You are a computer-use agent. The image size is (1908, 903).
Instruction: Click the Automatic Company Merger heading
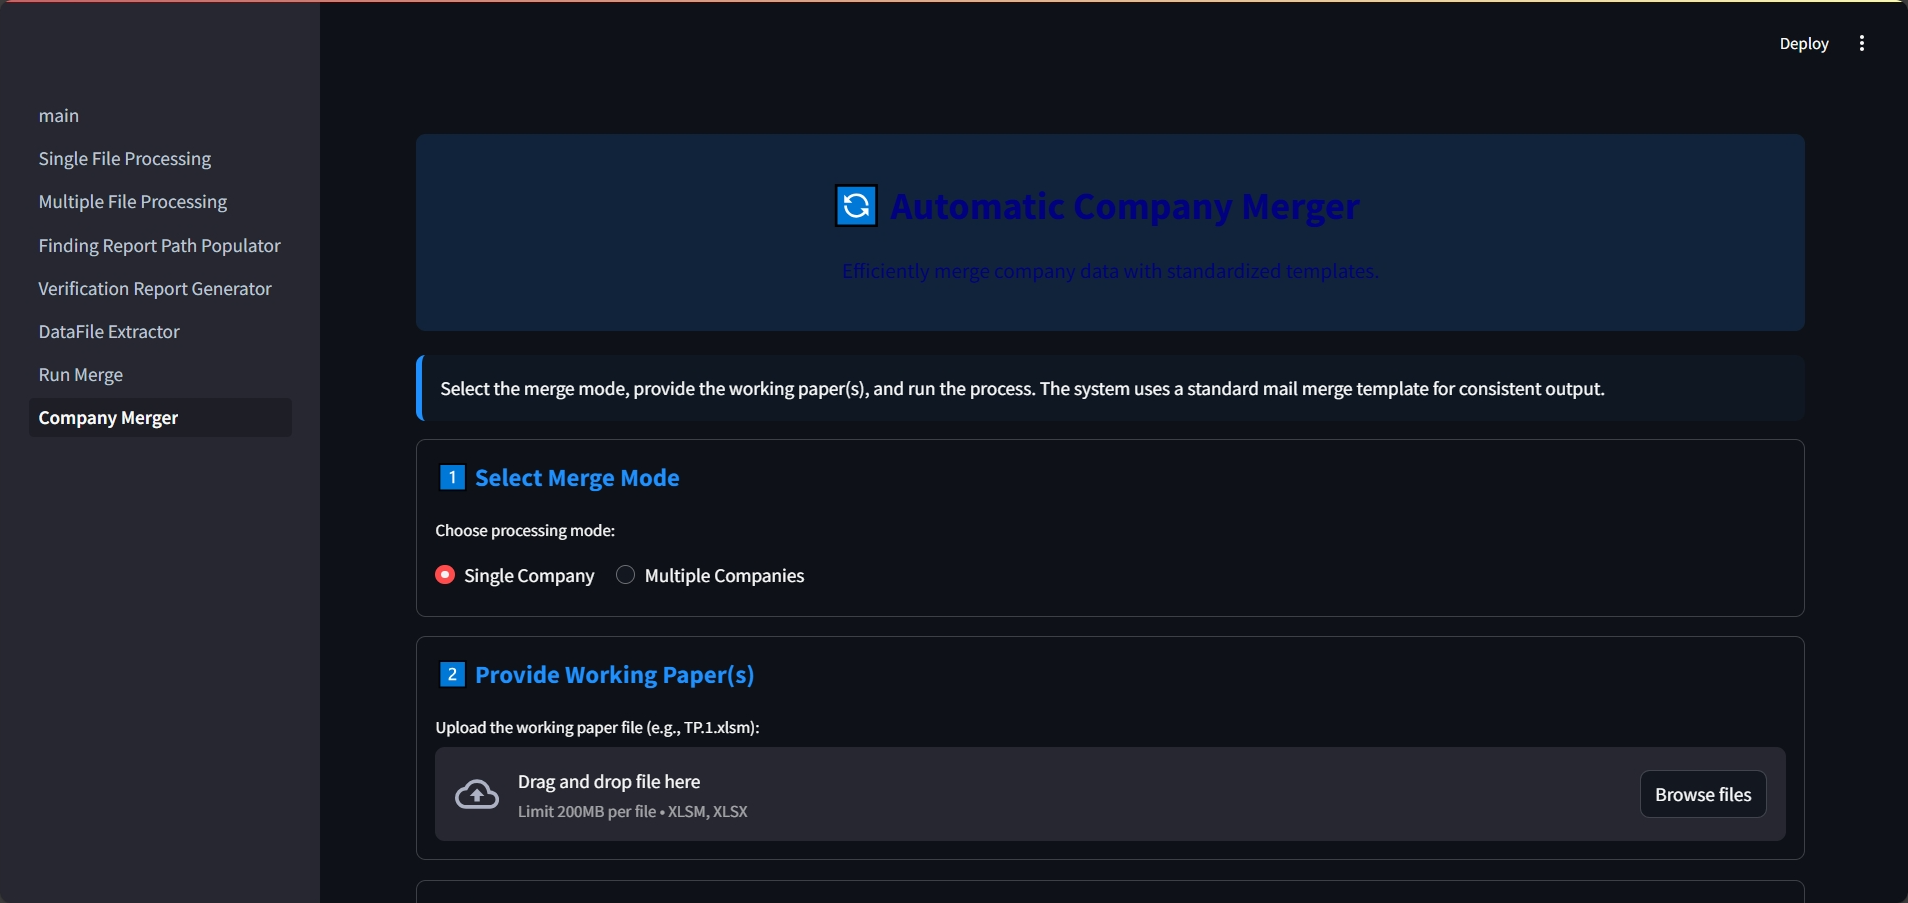pyautogui.click(x=1124, y=207)
